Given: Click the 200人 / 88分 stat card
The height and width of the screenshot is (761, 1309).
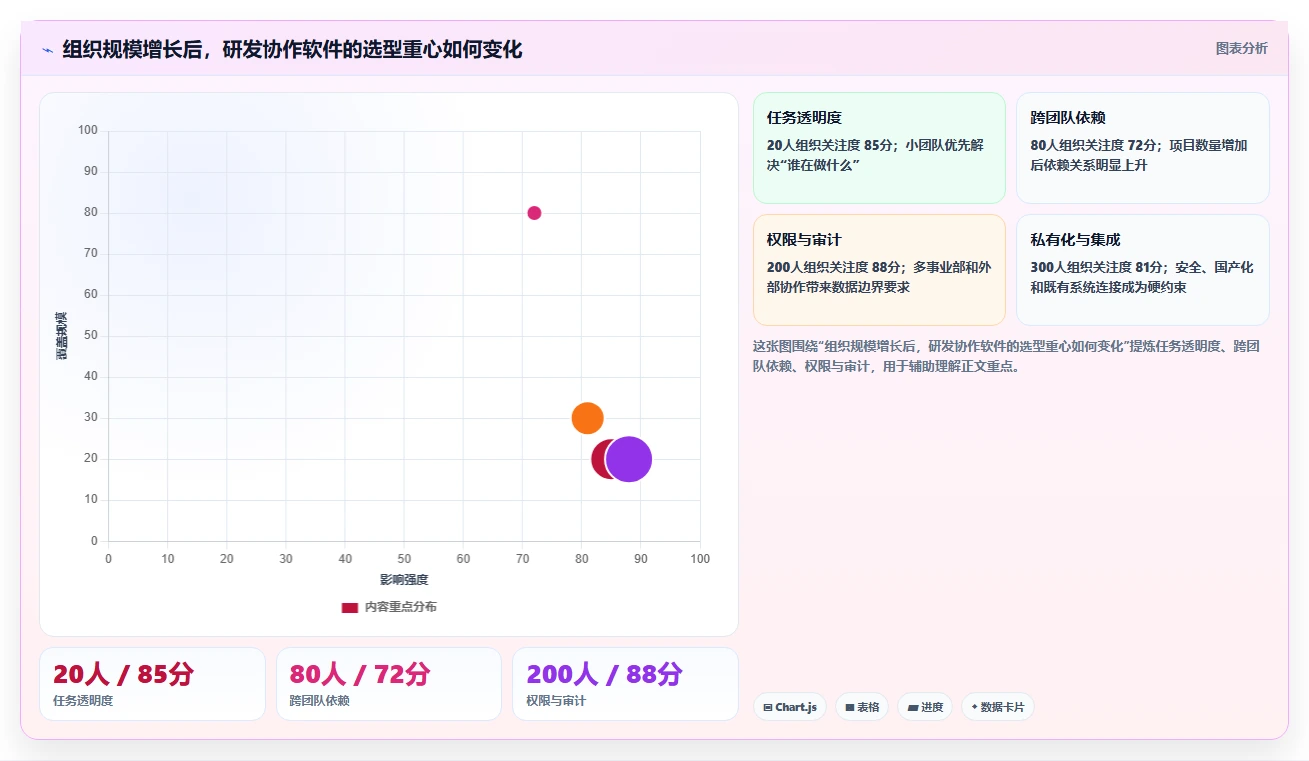Looking at the screenshot, I should pyautogui.click(x=625, y=684).
